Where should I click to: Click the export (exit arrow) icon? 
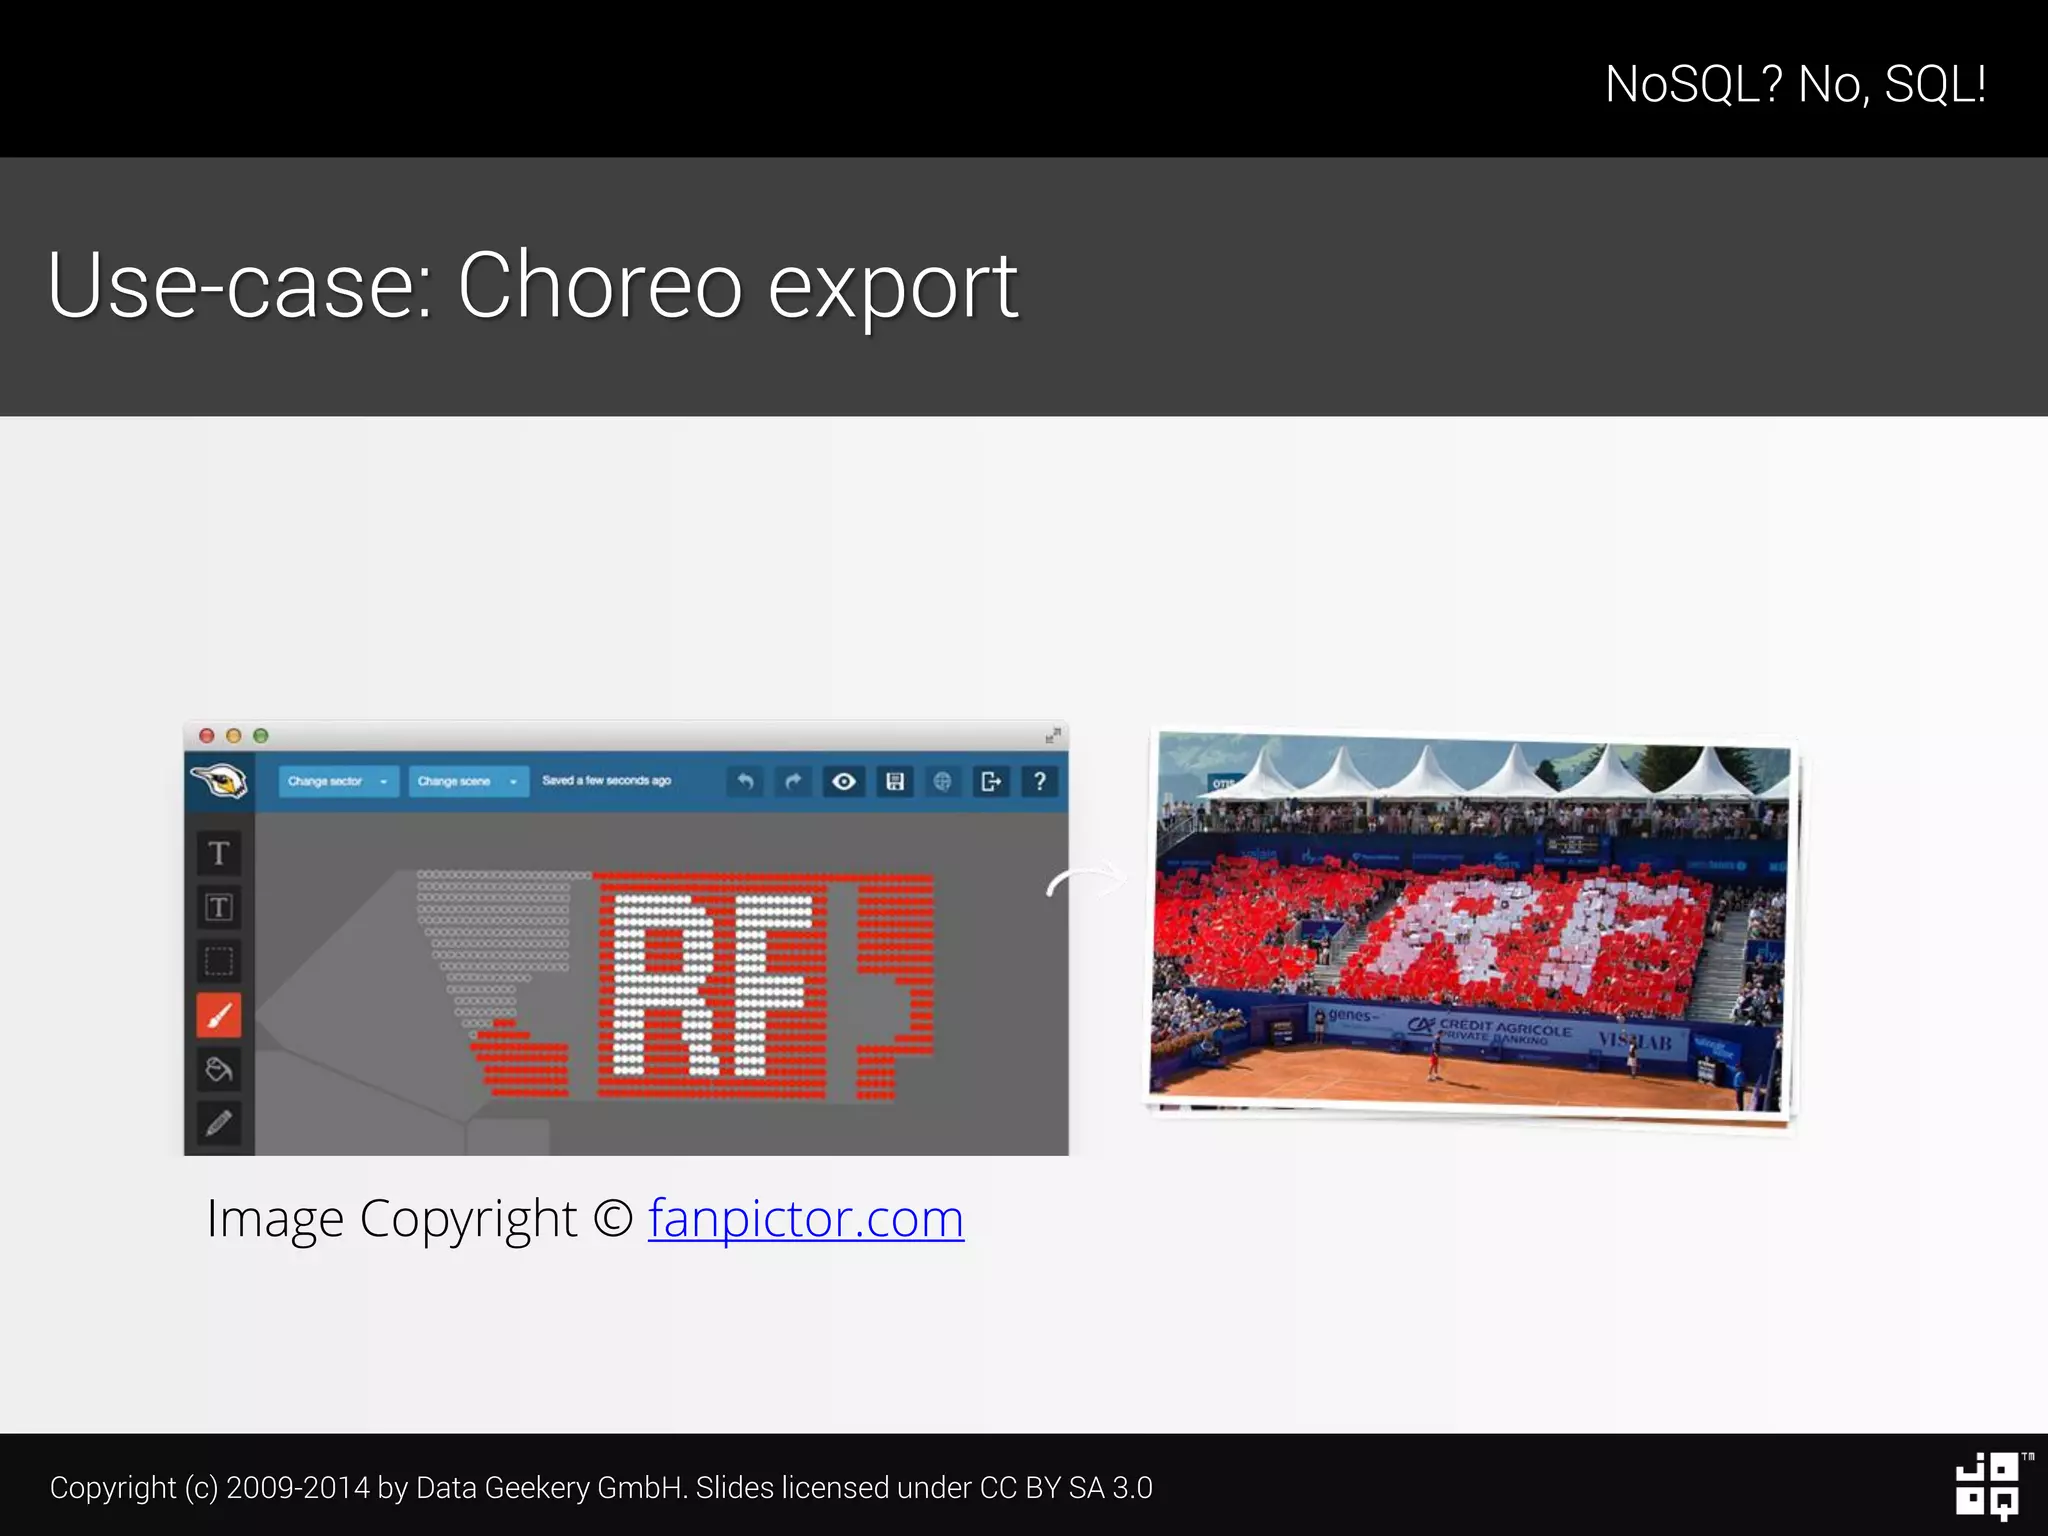tap(991, 781)
